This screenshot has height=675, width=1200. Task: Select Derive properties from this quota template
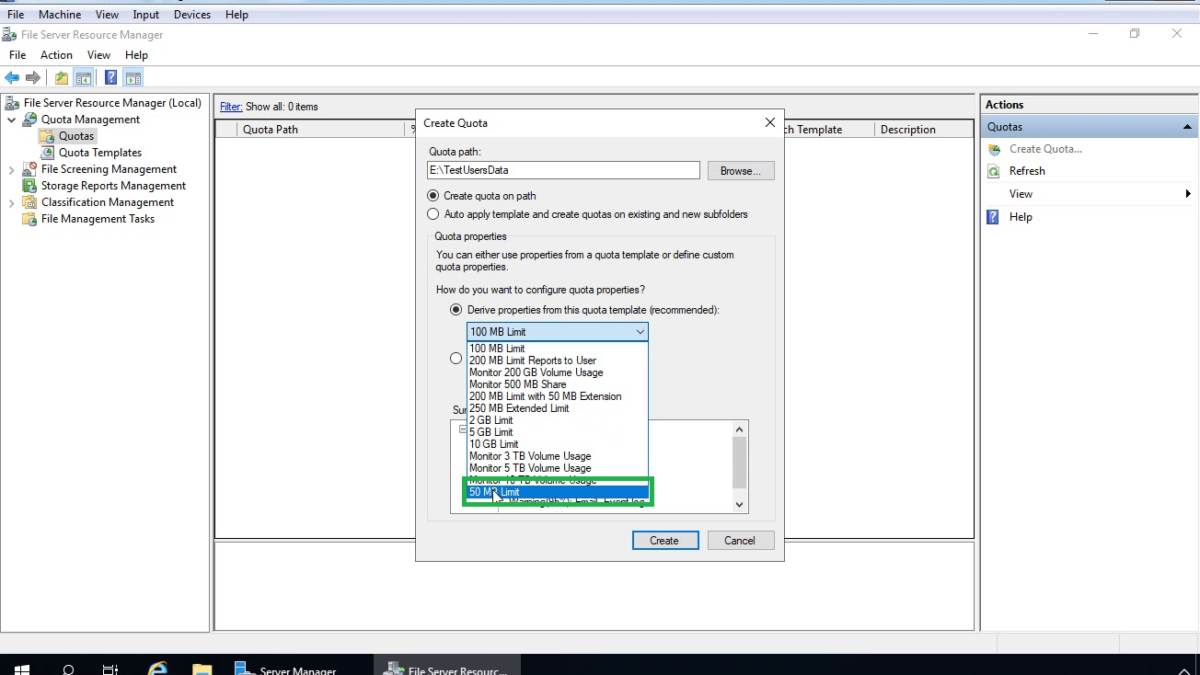(x=456, y=310)
